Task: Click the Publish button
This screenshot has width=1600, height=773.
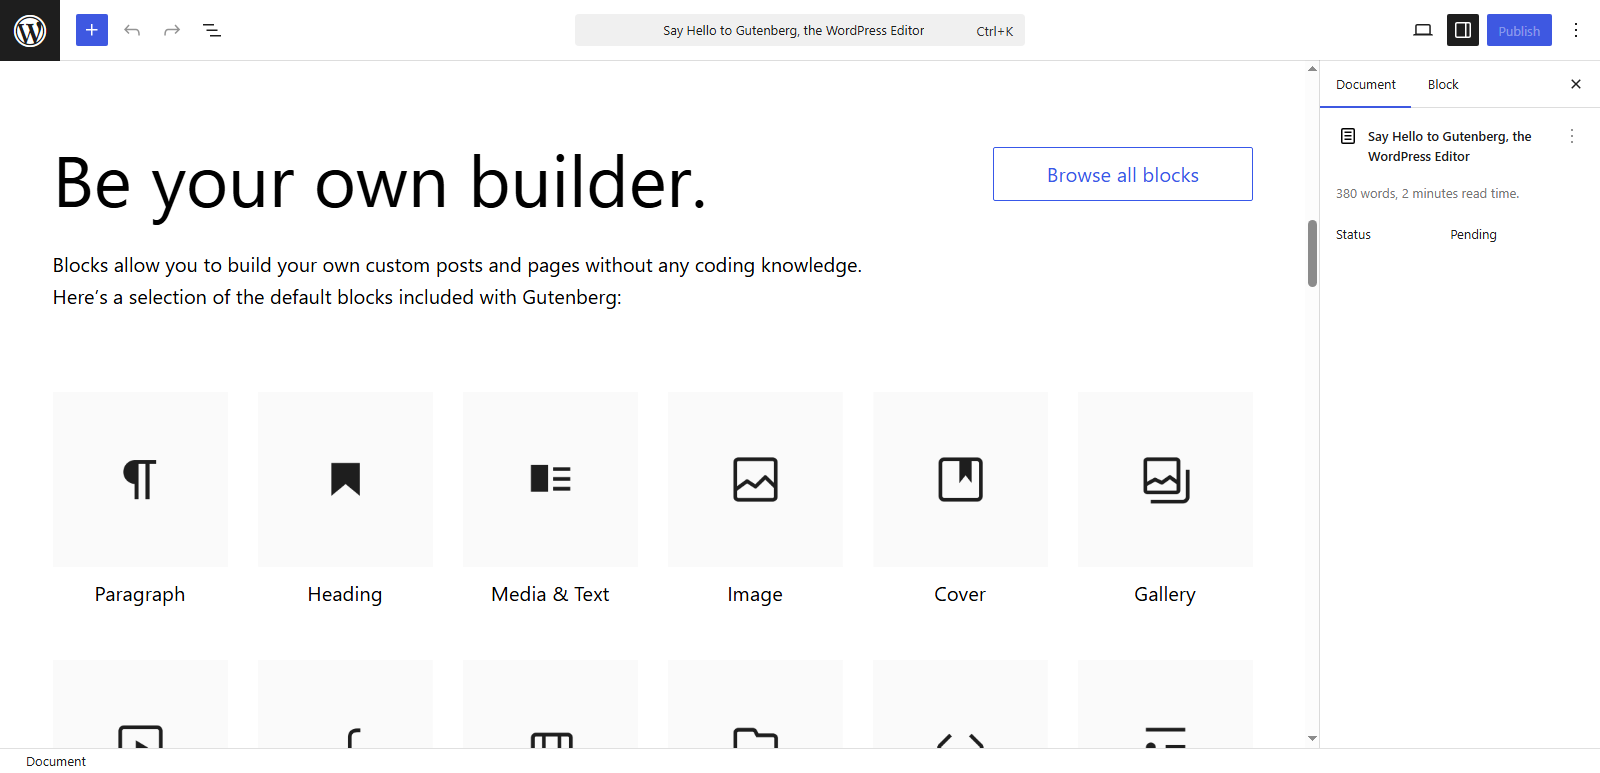Action: click(1519, 30)
